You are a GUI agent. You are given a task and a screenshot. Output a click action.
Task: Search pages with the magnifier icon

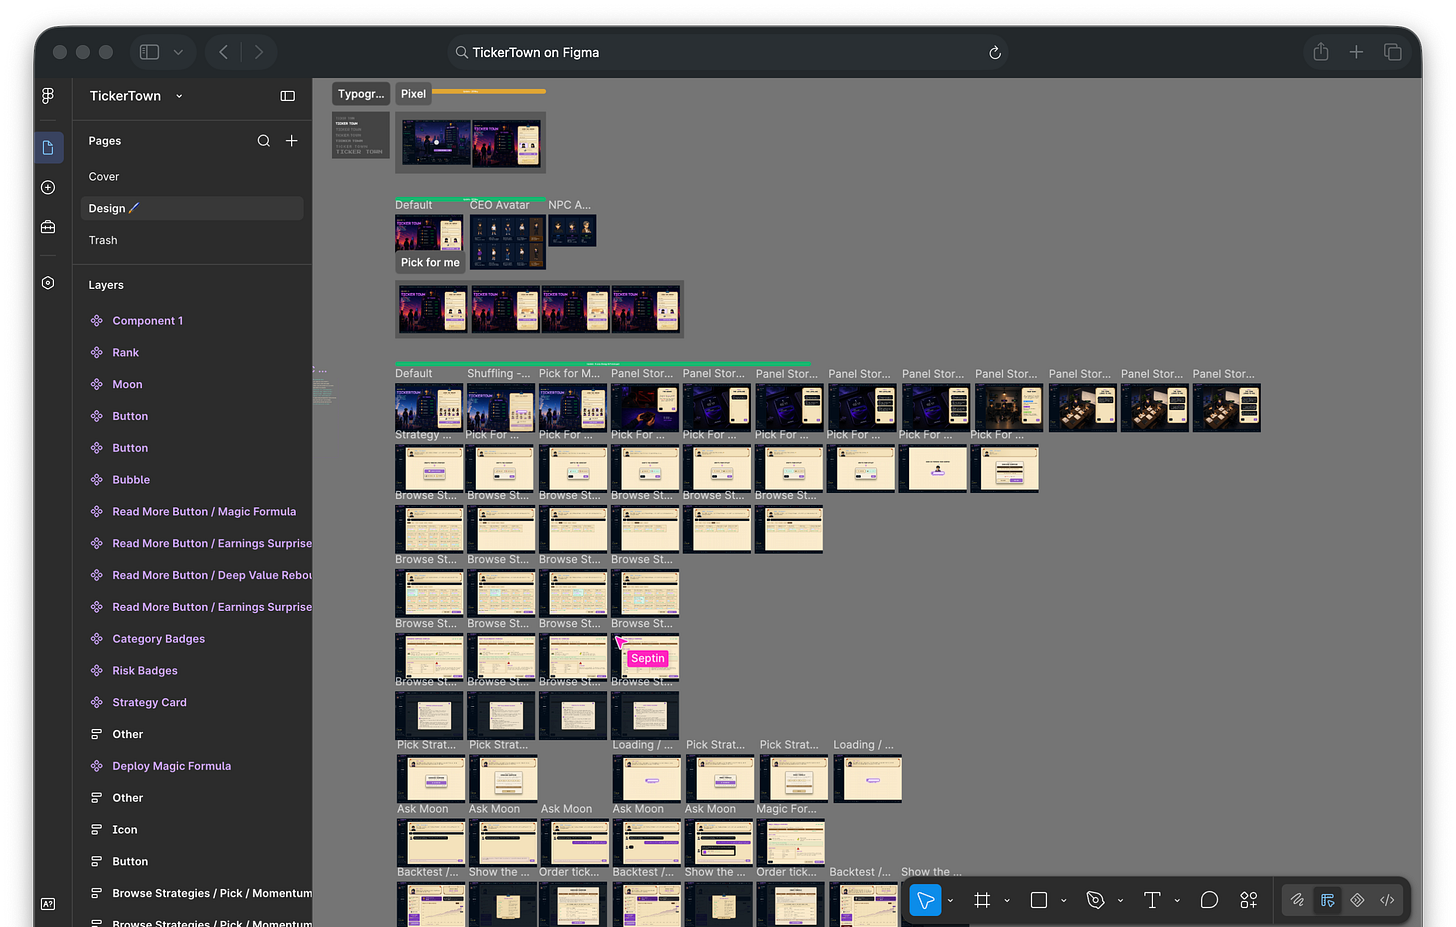point(264,141)
